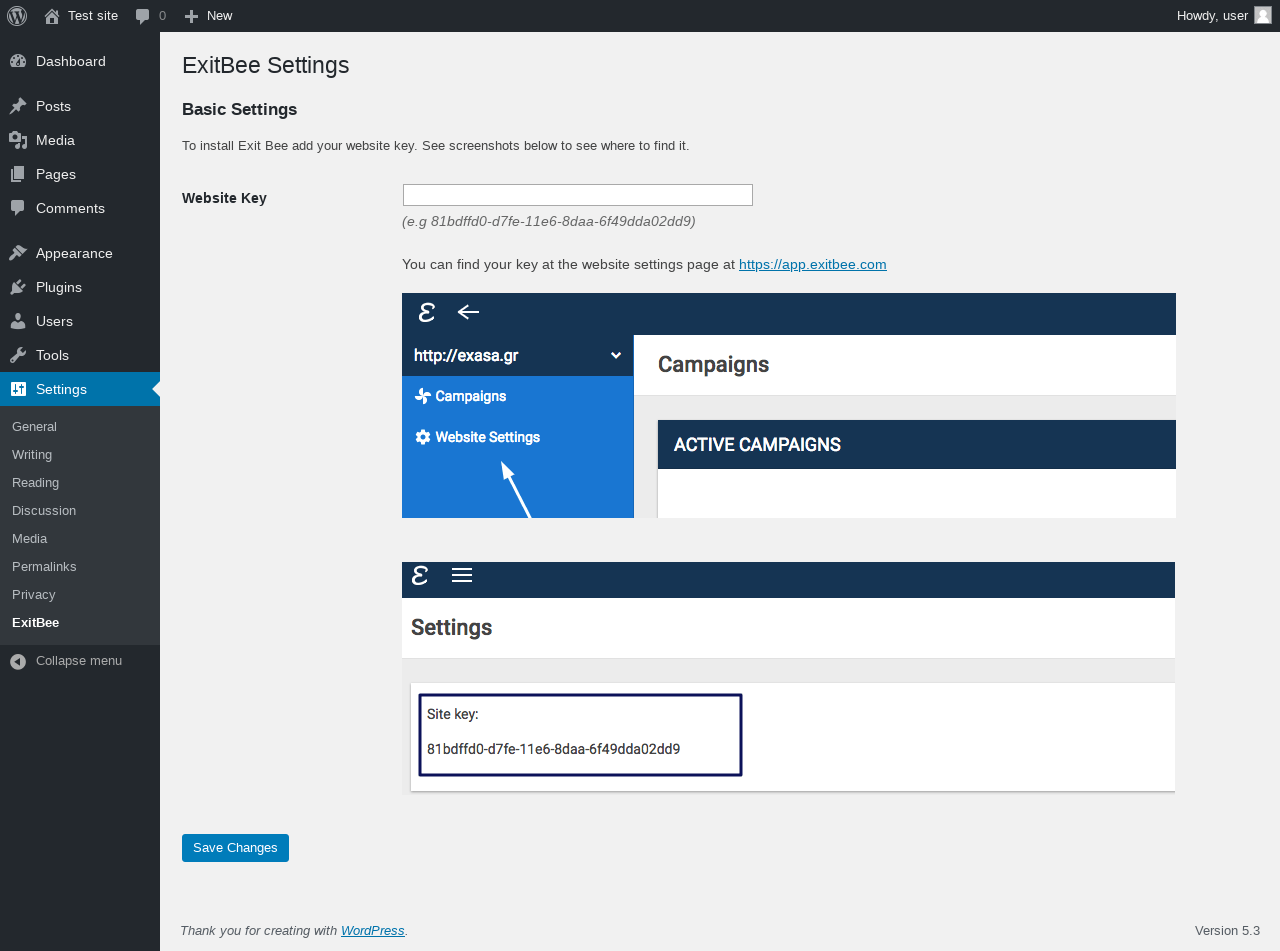1280x951 pixels.
Task: Click the ExitBee Settings heading
Action: click(x=265, y=65)
